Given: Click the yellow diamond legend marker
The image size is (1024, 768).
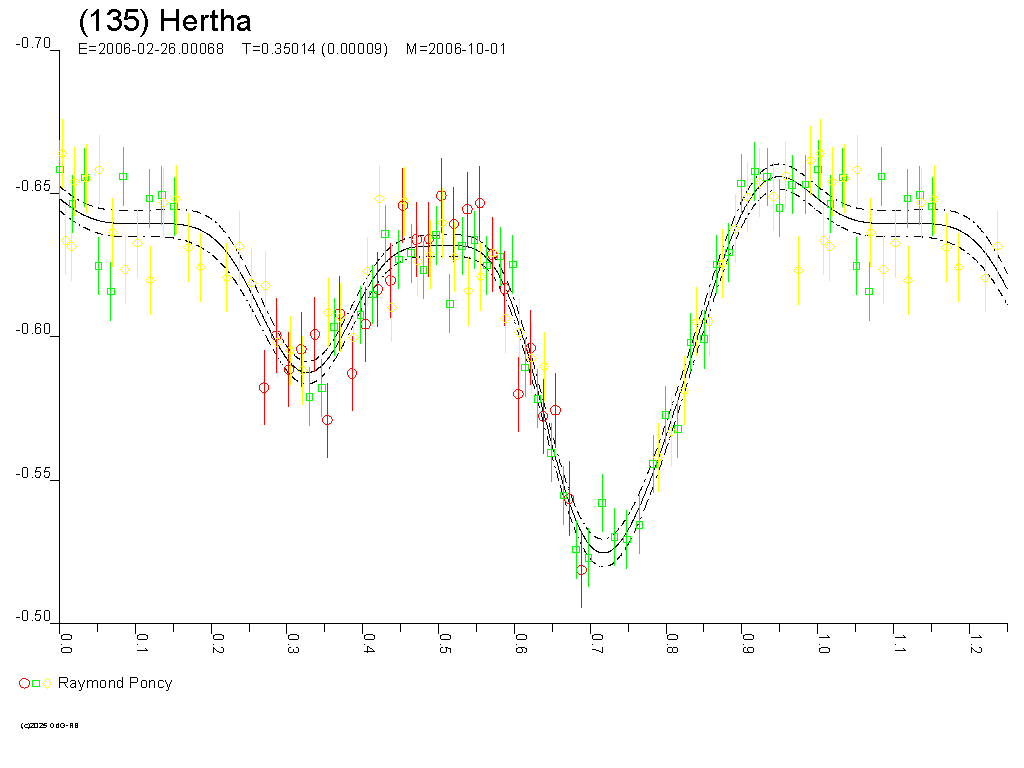Looking at the screenshot, I should point(47,684).
